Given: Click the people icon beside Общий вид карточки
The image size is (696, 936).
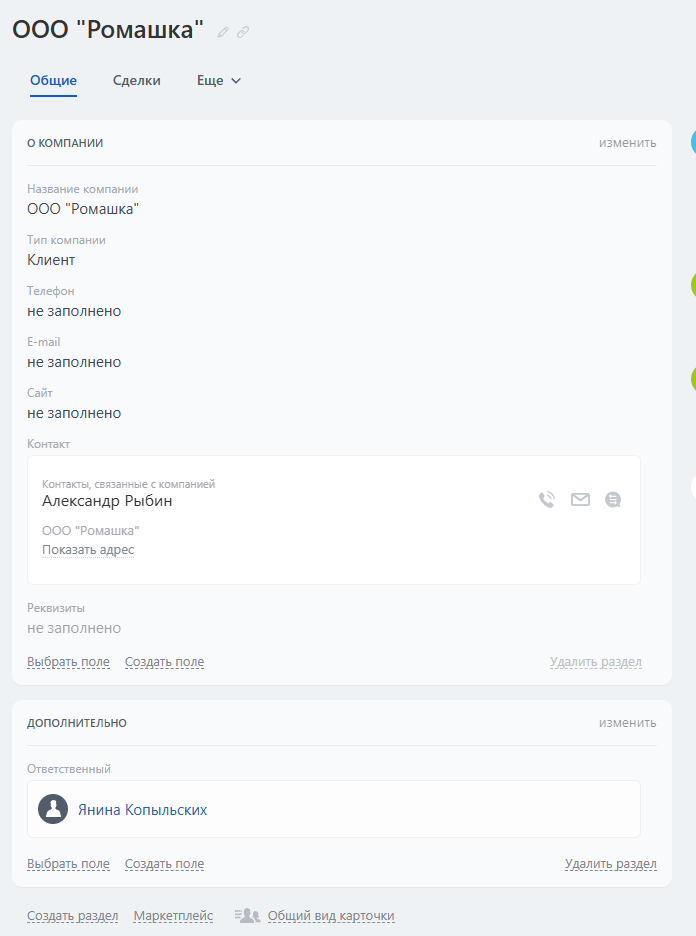Looking at the screenshot, I should (x=247, y=916).
